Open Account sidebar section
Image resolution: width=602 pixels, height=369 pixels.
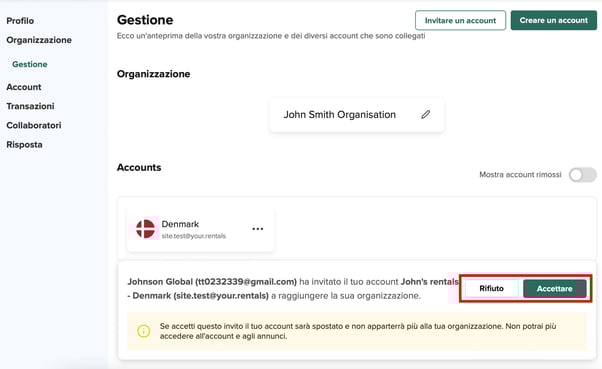[24, 87]
